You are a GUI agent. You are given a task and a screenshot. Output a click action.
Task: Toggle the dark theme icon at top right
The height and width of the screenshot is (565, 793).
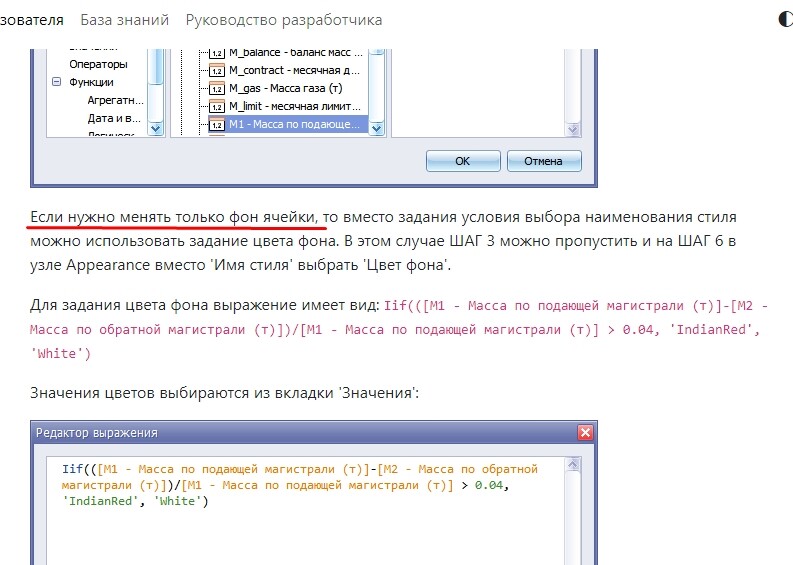pos(785,20)
